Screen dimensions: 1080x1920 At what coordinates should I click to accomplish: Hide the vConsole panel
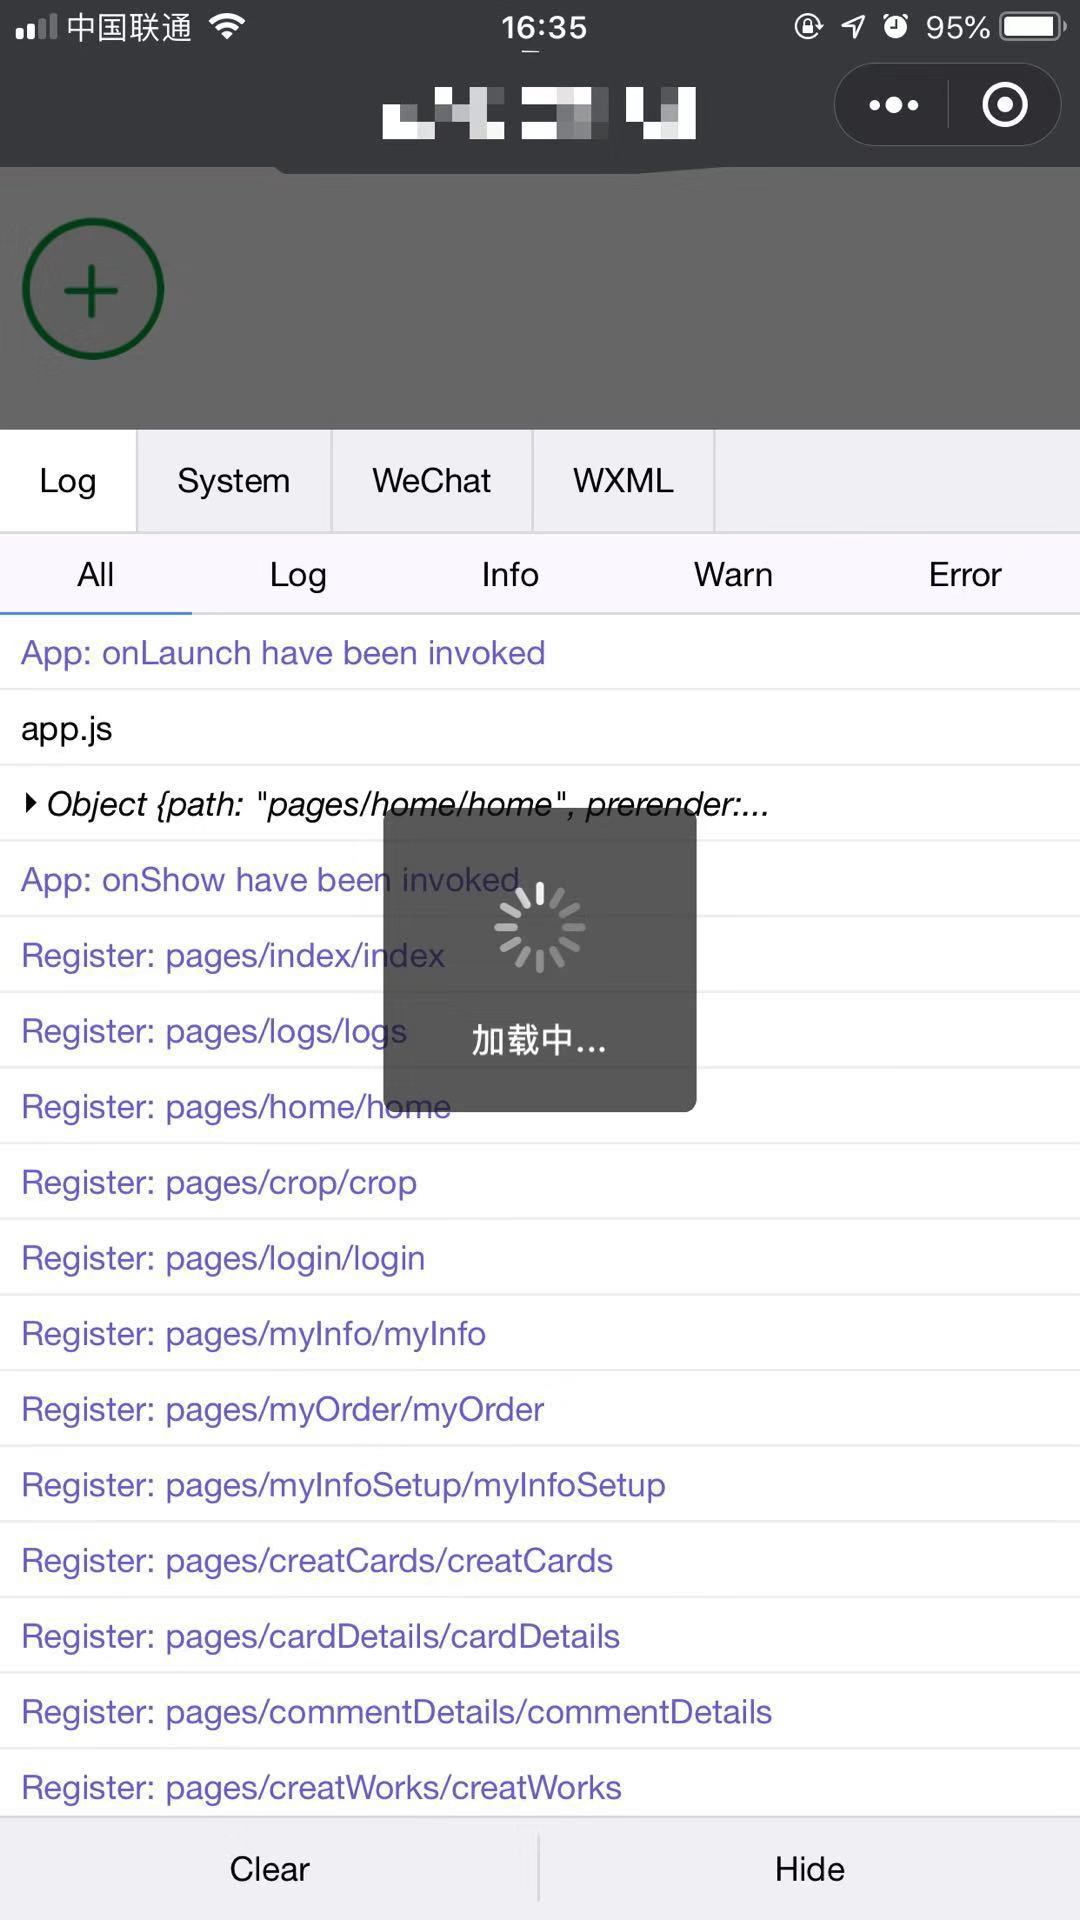coord(810,1869)
